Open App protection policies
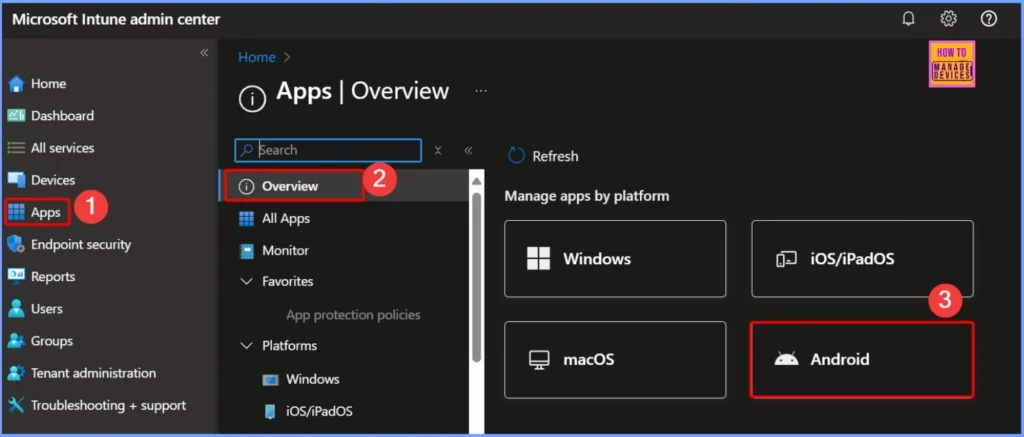The height and width of the screenshot is (437, 1024). (353, 314)
